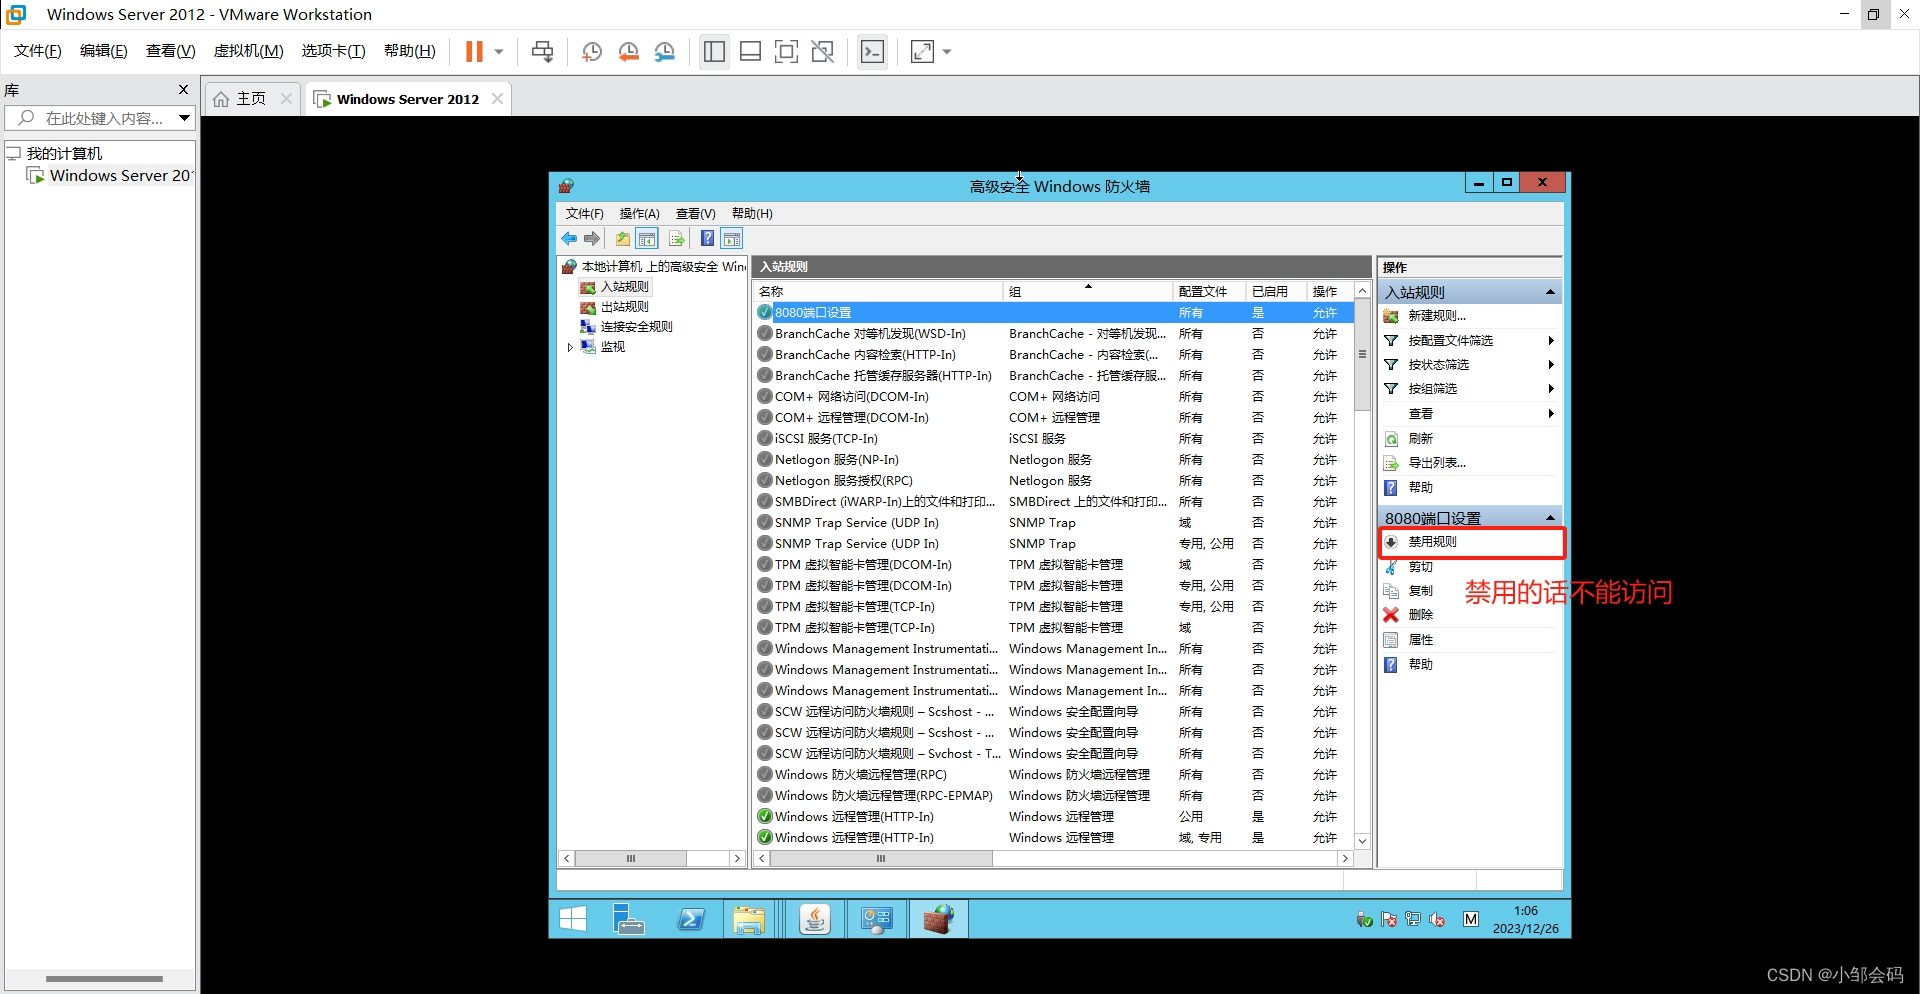Viewport: 1920px width, 994px height.
Task: Sort the rule list by the 名称 column header
Action: [877, 291]
